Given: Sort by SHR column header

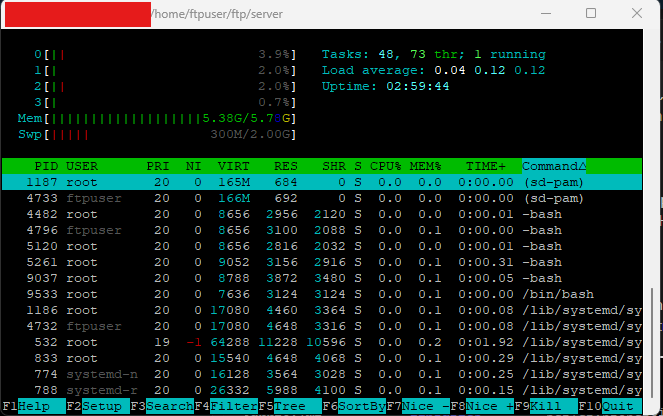Looking at the screenshot, I should click(x=334, y=166).
